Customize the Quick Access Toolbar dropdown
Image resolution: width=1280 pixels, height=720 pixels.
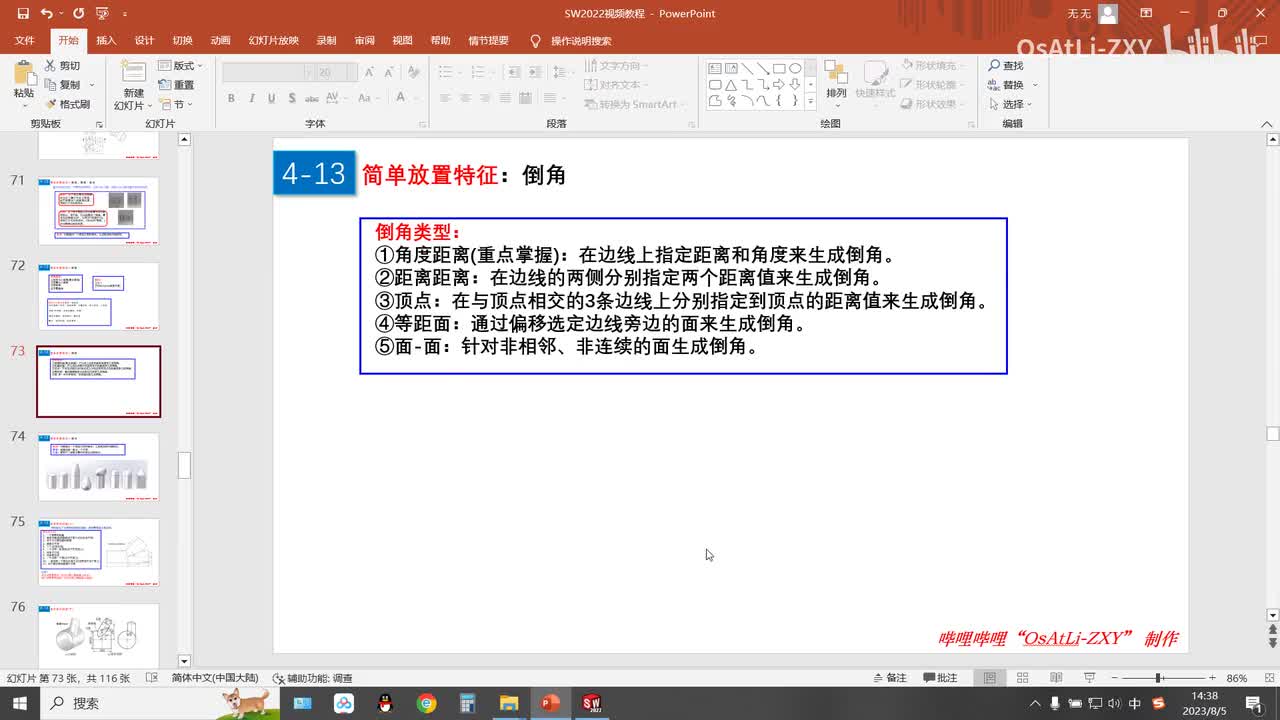125,14
